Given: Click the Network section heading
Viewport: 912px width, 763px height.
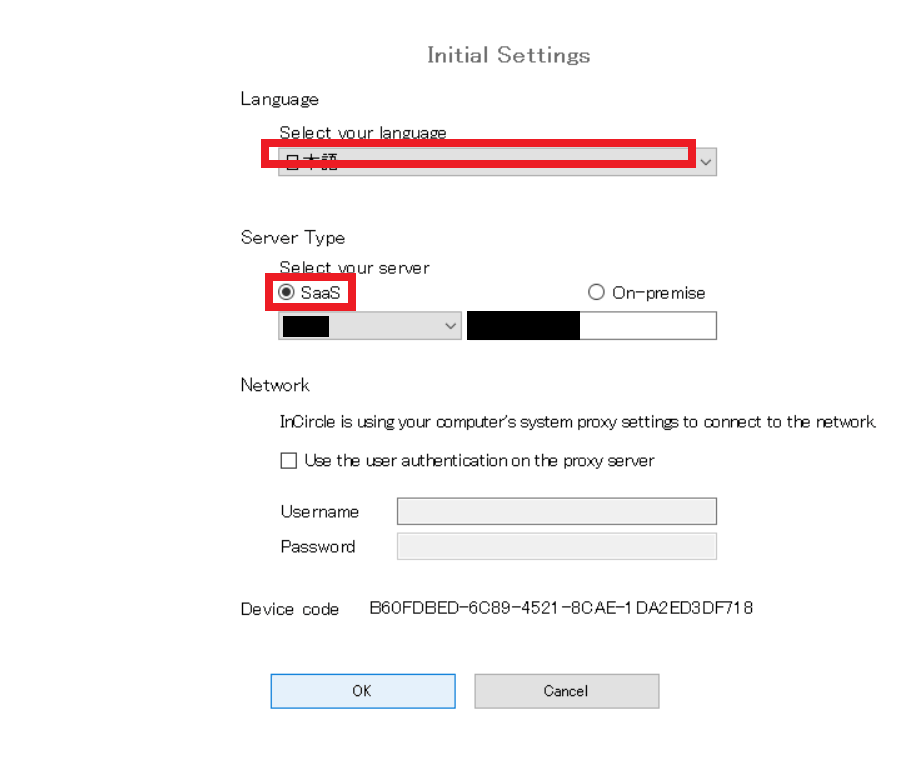Looking at the screenshot, I should 275,385.
